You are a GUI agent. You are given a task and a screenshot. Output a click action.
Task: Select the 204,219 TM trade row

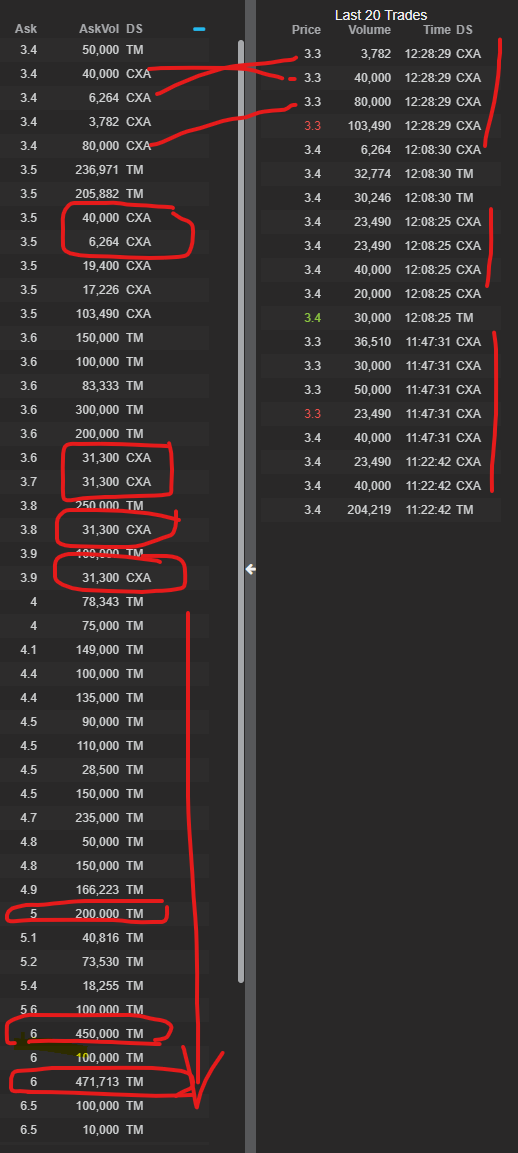[381, 510]
